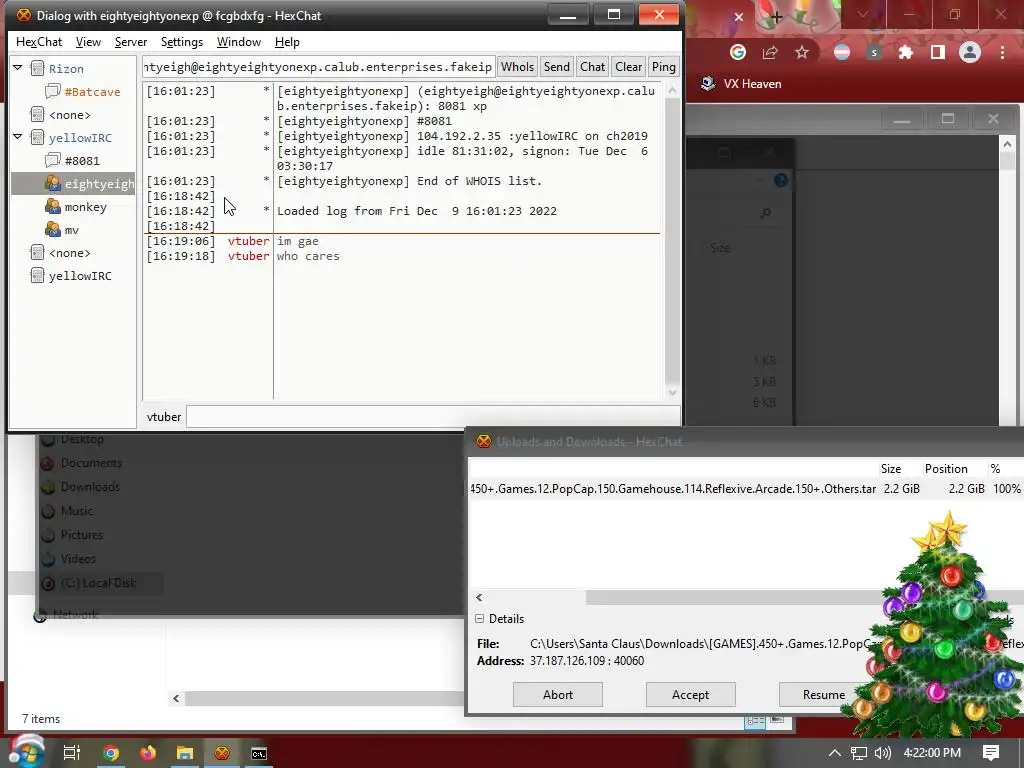Click the Chrome Google icon

[x=738, y=52]
